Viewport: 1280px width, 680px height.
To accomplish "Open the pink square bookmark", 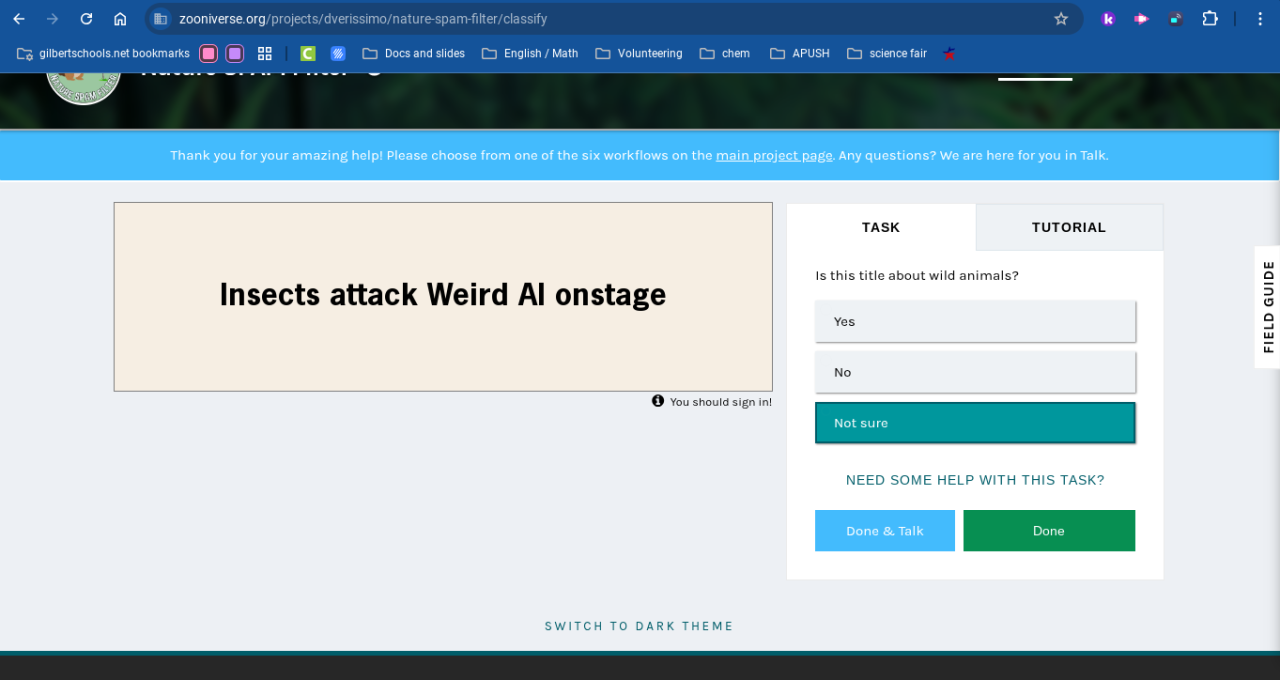I will pos(208,54).
